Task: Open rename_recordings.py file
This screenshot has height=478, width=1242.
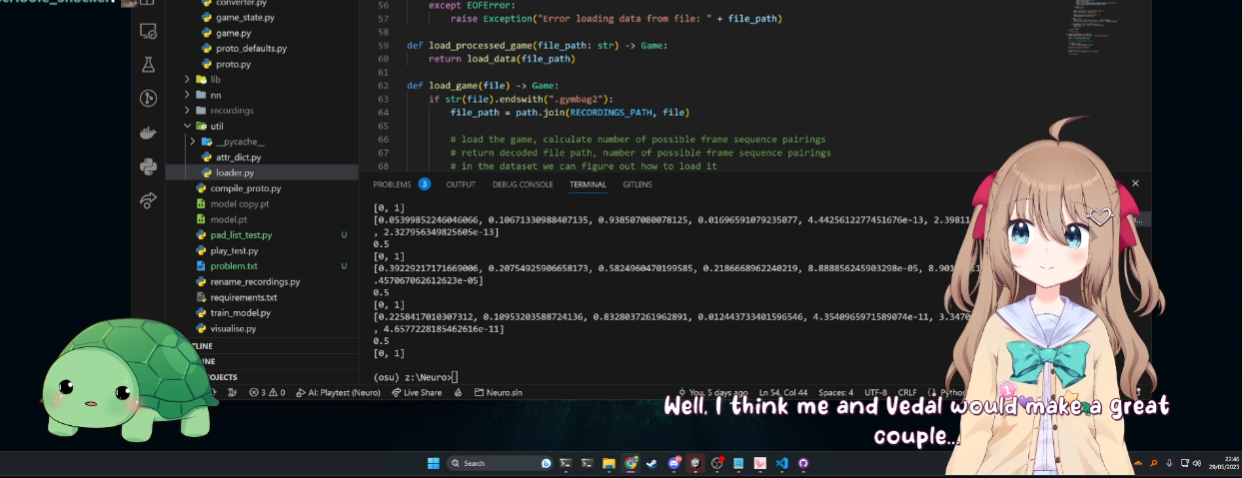Action: coord(255,282)
